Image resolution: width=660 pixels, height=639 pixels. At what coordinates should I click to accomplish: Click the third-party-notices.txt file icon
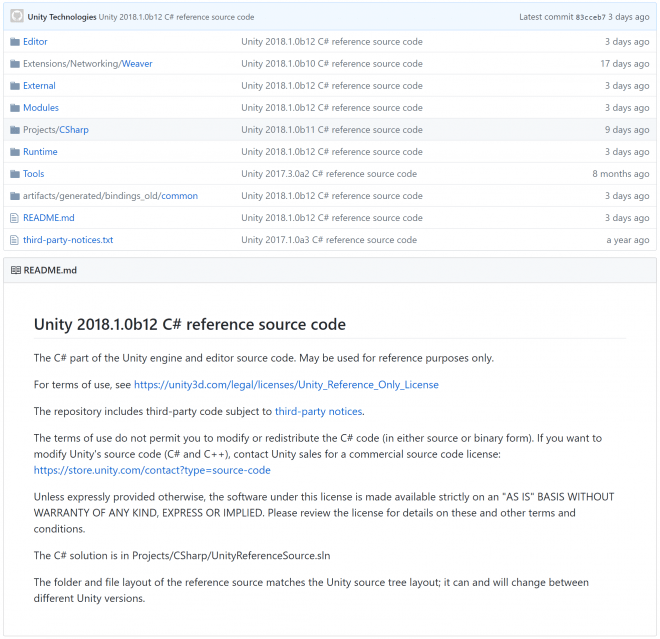pyautogui.click(x=15, y=240)
